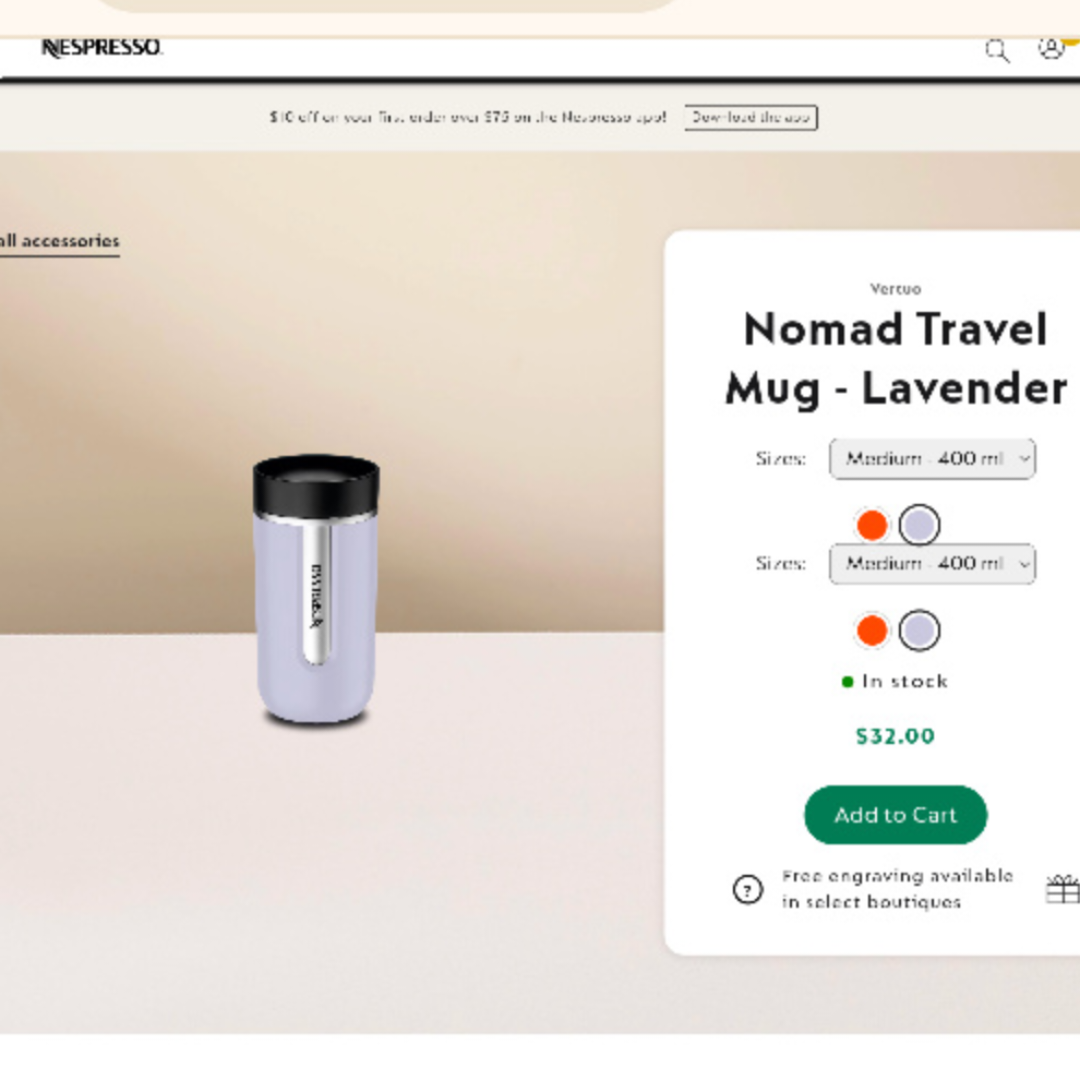Open search with the magnifier icon
The width and height of the screenshot is (1080, 1080).
997,50
